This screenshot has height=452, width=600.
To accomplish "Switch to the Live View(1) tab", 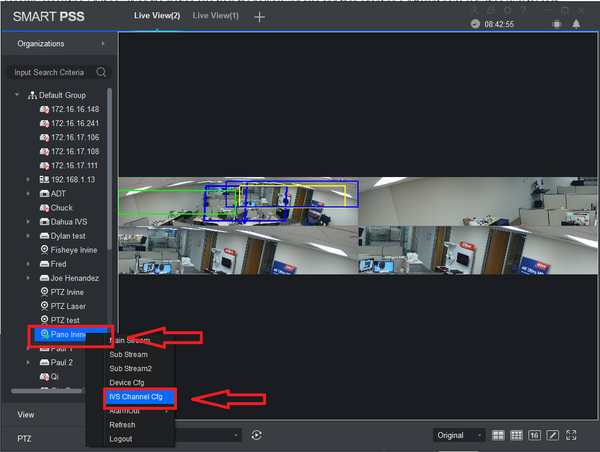I will tap(215, 16).
